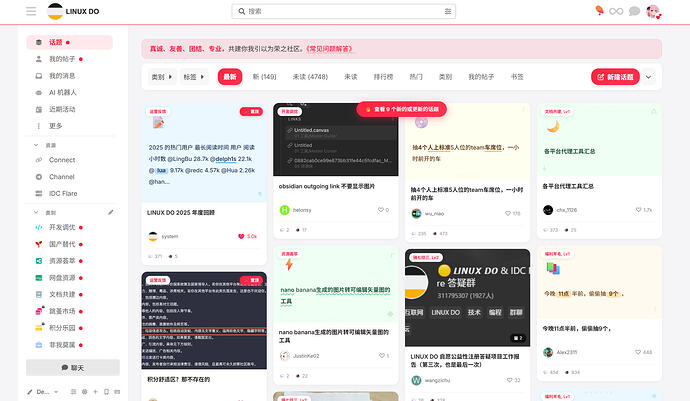
Task: Click the 新建话题 button
Action: (615, 77)
